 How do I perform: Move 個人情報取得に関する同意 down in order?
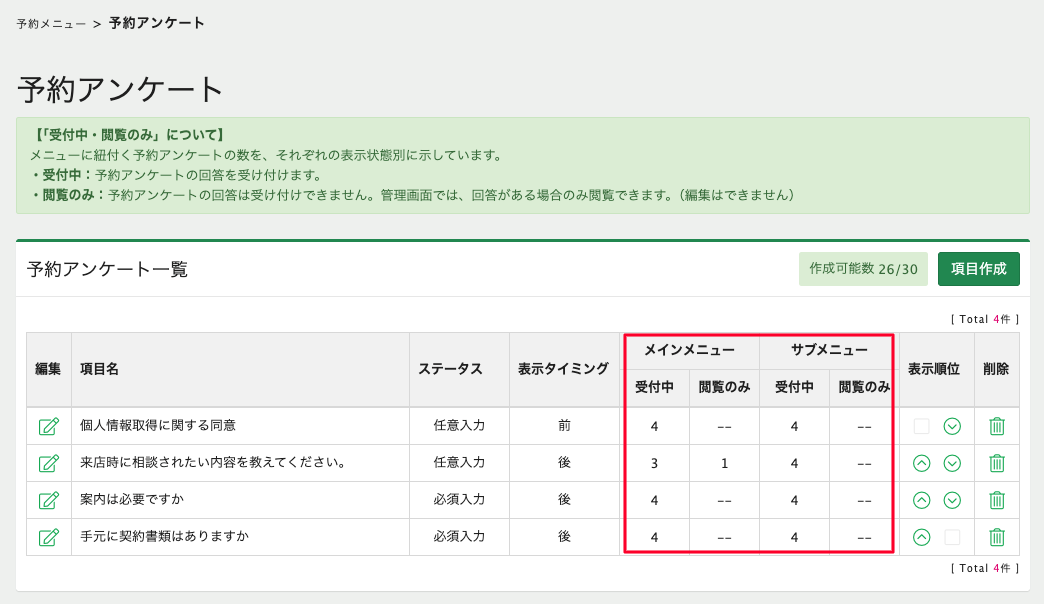click(952, 426)
